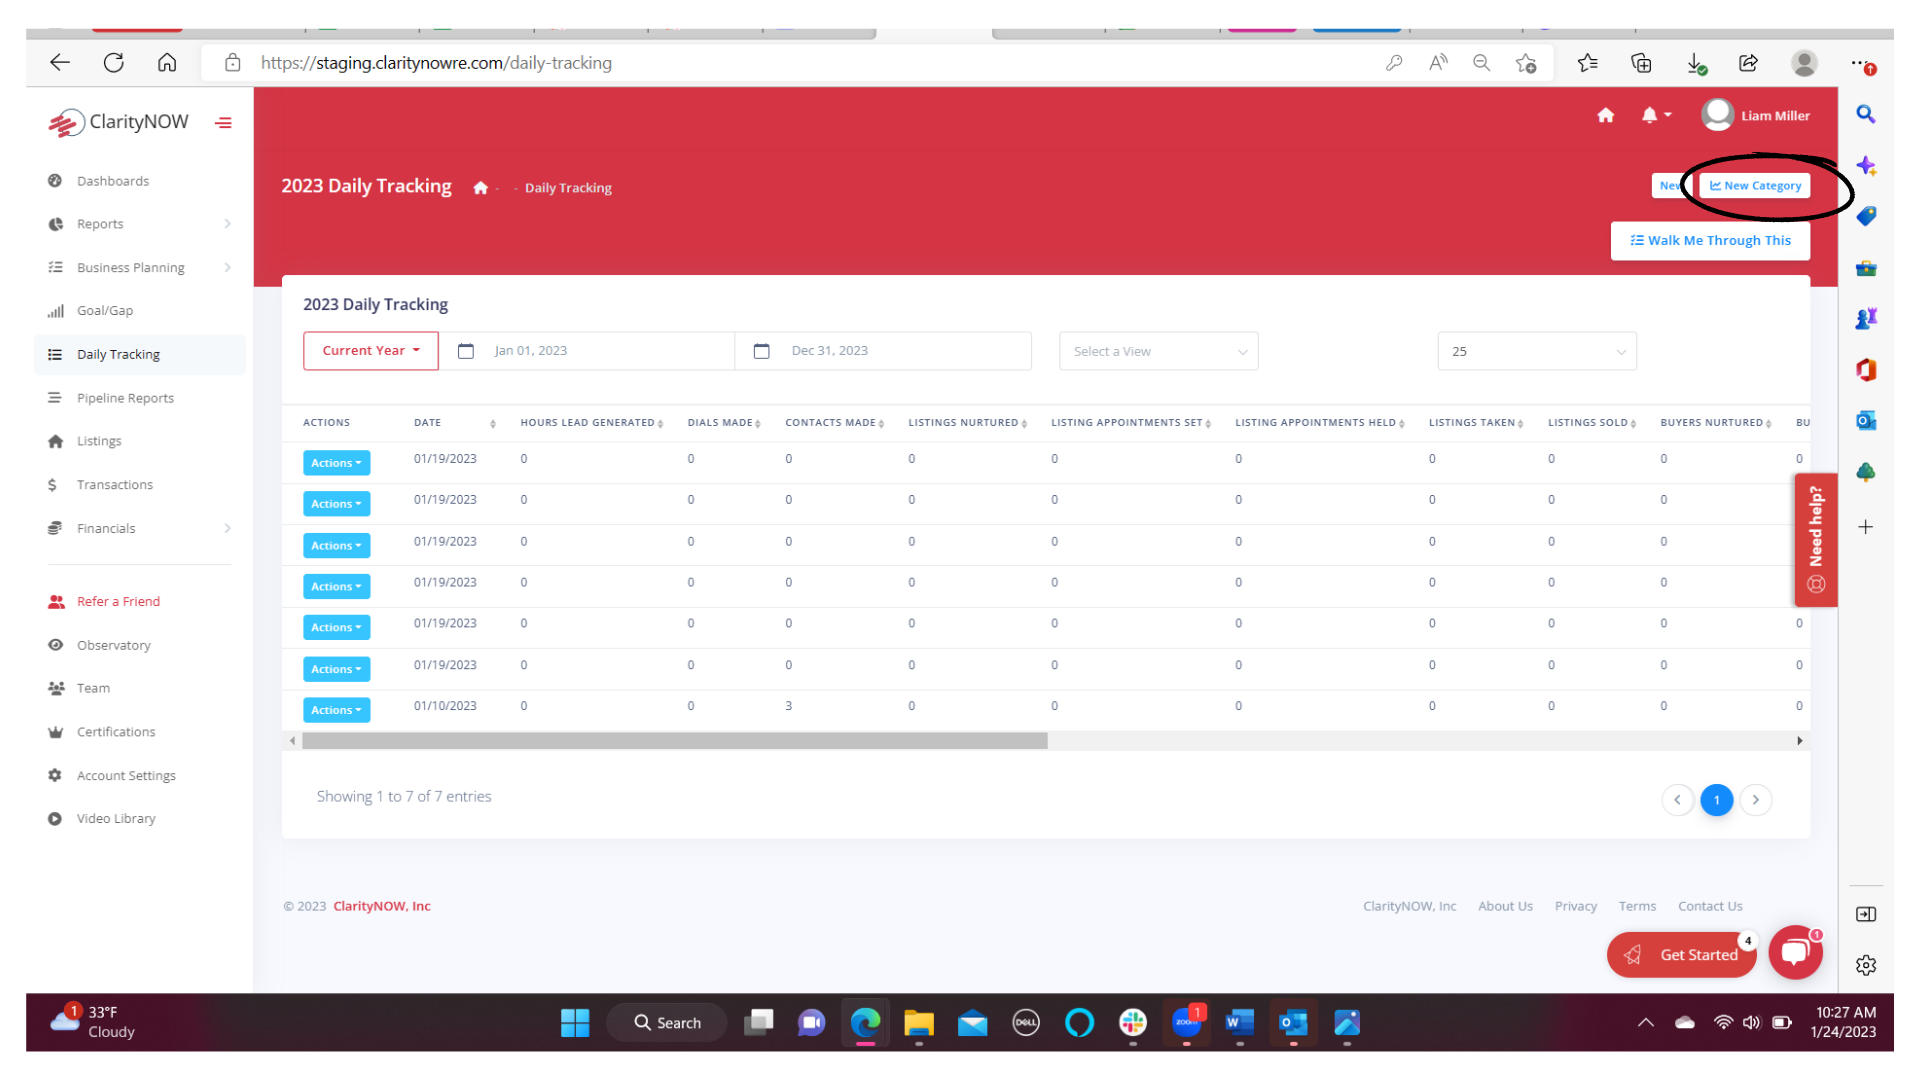Click the New Category button
1920x1080 pixels.
(1755, 186)
